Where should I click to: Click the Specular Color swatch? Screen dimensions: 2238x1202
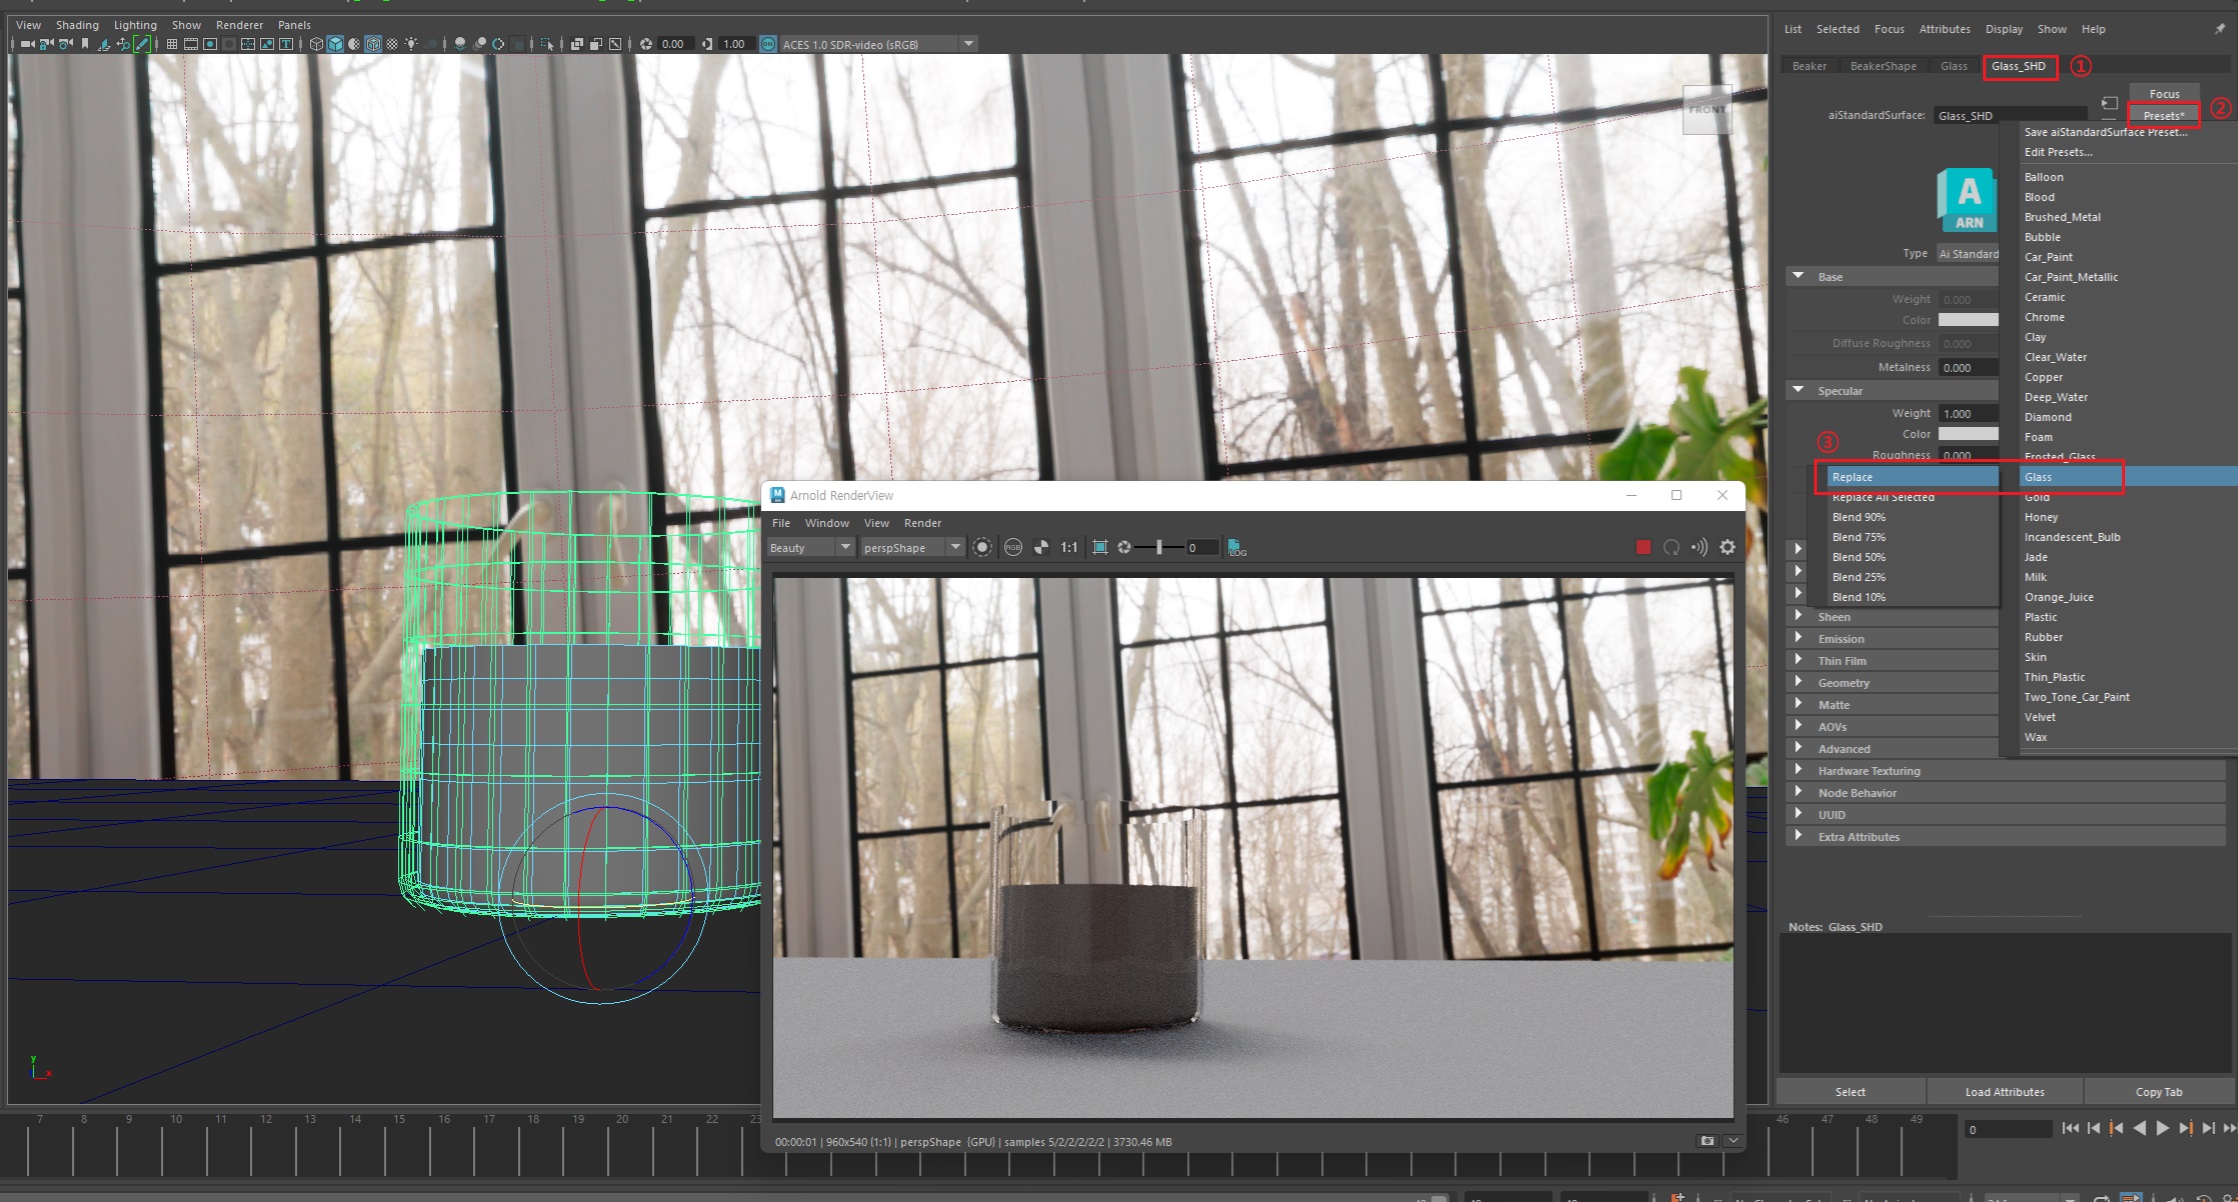[1967, 434]
